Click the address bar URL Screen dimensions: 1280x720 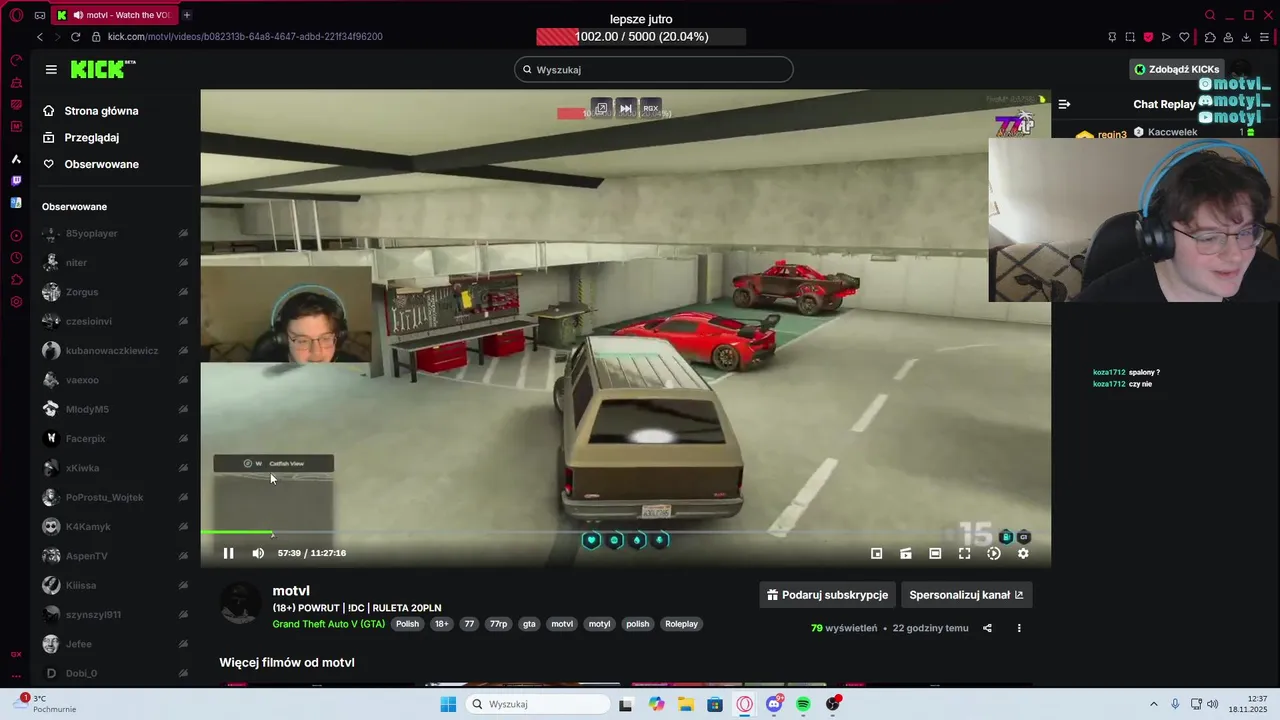click(x=245, y=36)
